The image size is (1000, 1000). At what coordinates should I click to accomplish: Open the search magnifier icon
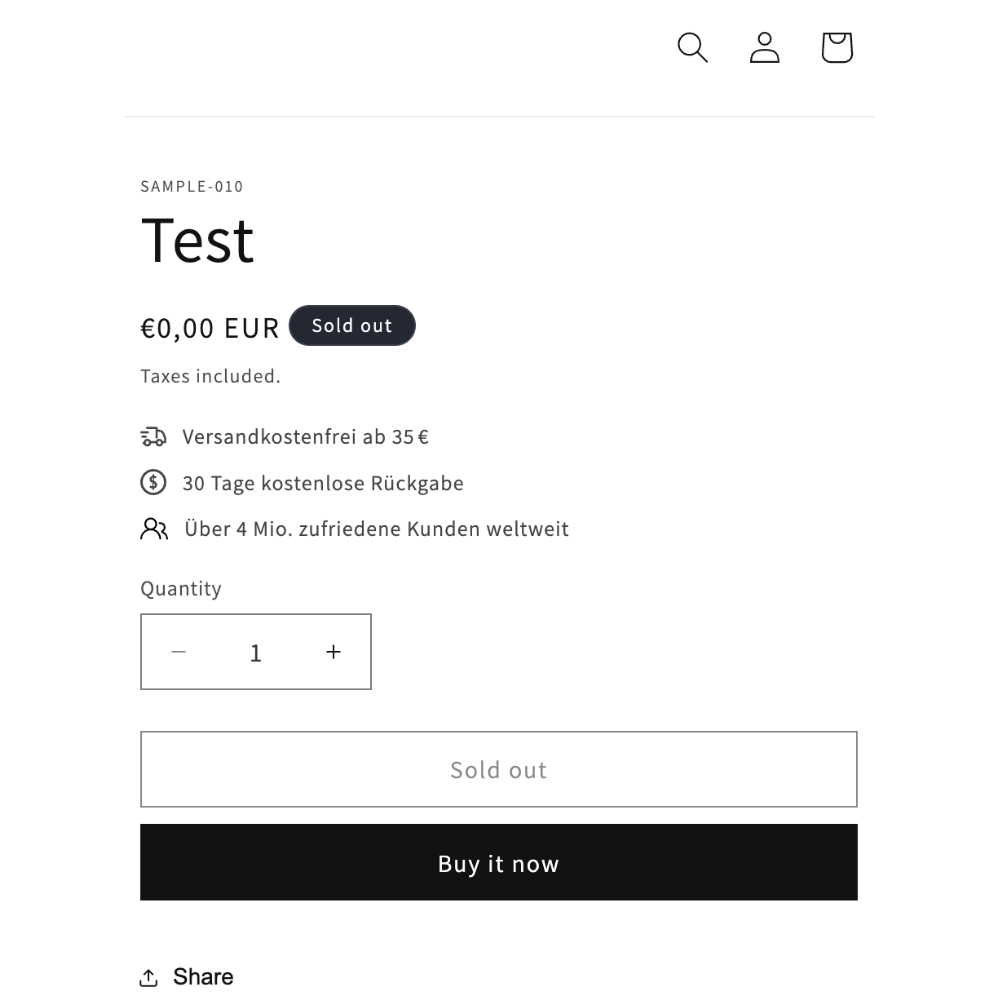point(692,48)
